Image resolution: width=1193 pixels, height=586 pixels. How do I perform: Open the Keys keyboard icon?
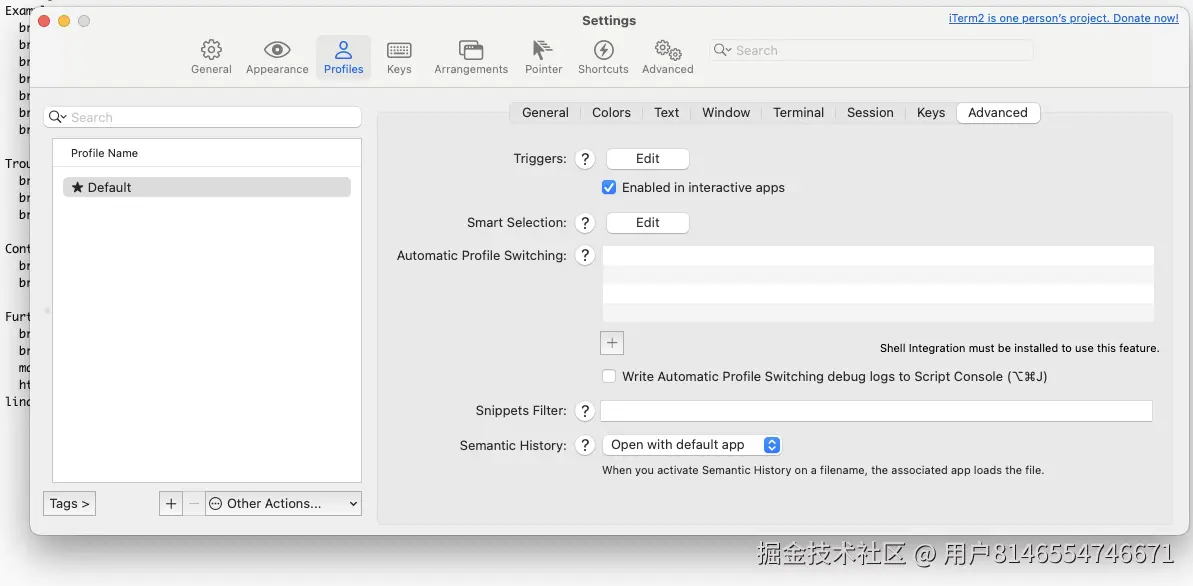(399, 50)
